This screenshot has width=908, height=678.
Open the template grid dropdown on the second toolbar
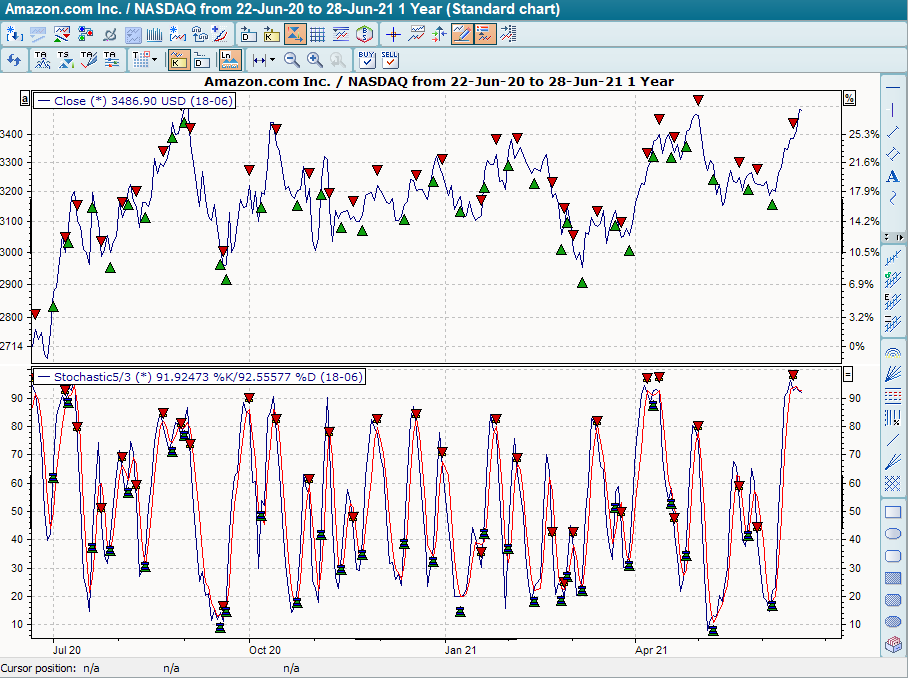coord(153,60)
